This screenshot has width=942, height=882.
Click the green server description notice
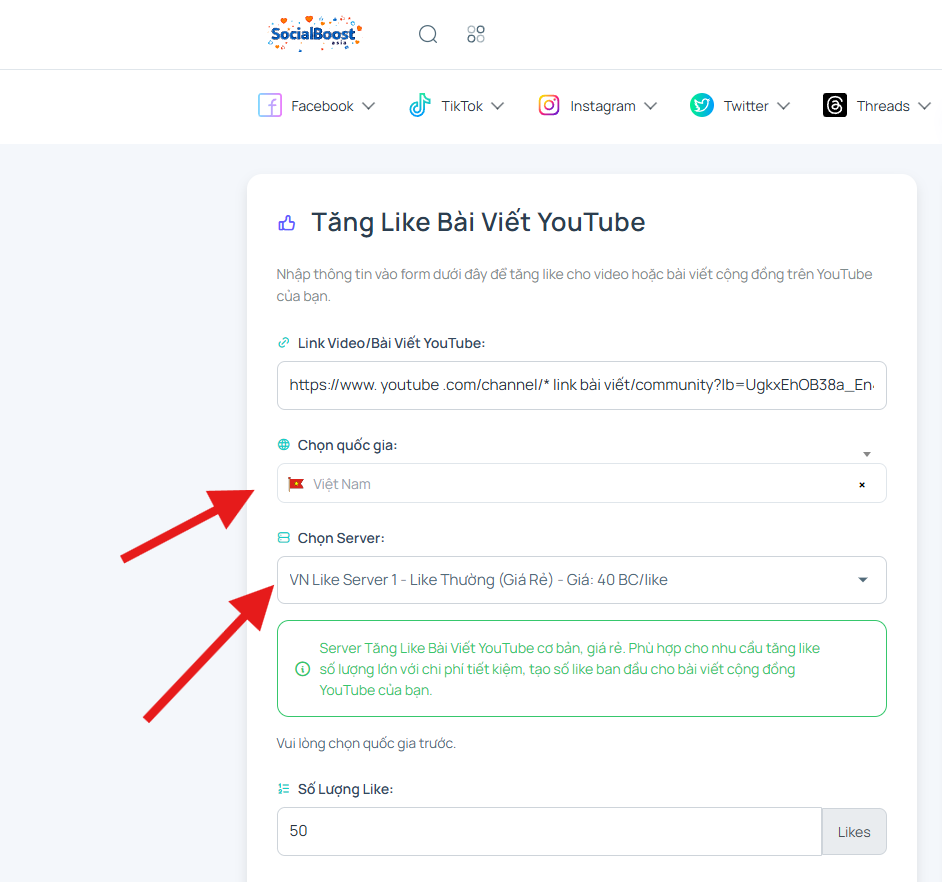click(x=582, y=669)
